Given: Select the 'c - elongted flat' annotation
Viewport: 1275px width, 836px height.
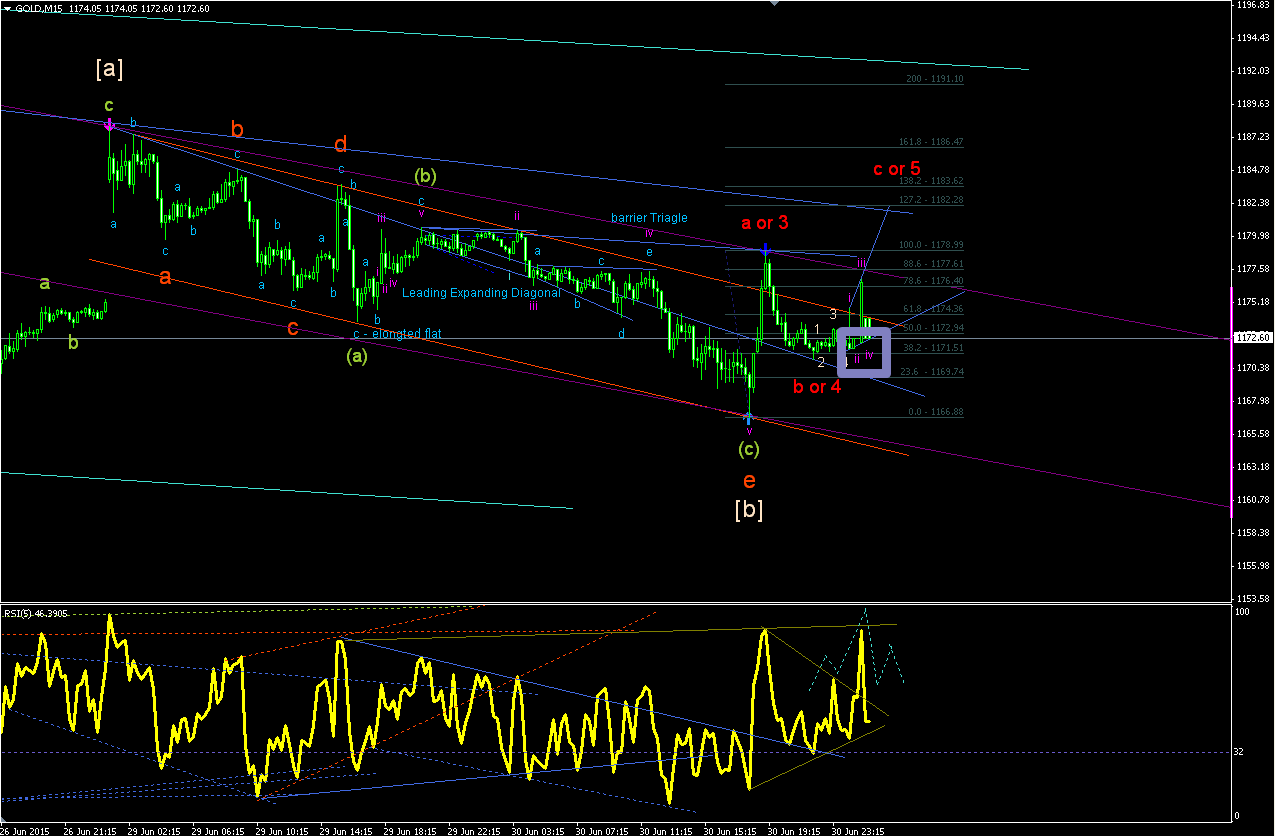Looking at the screenshot, I should click(x=397, y=333).
